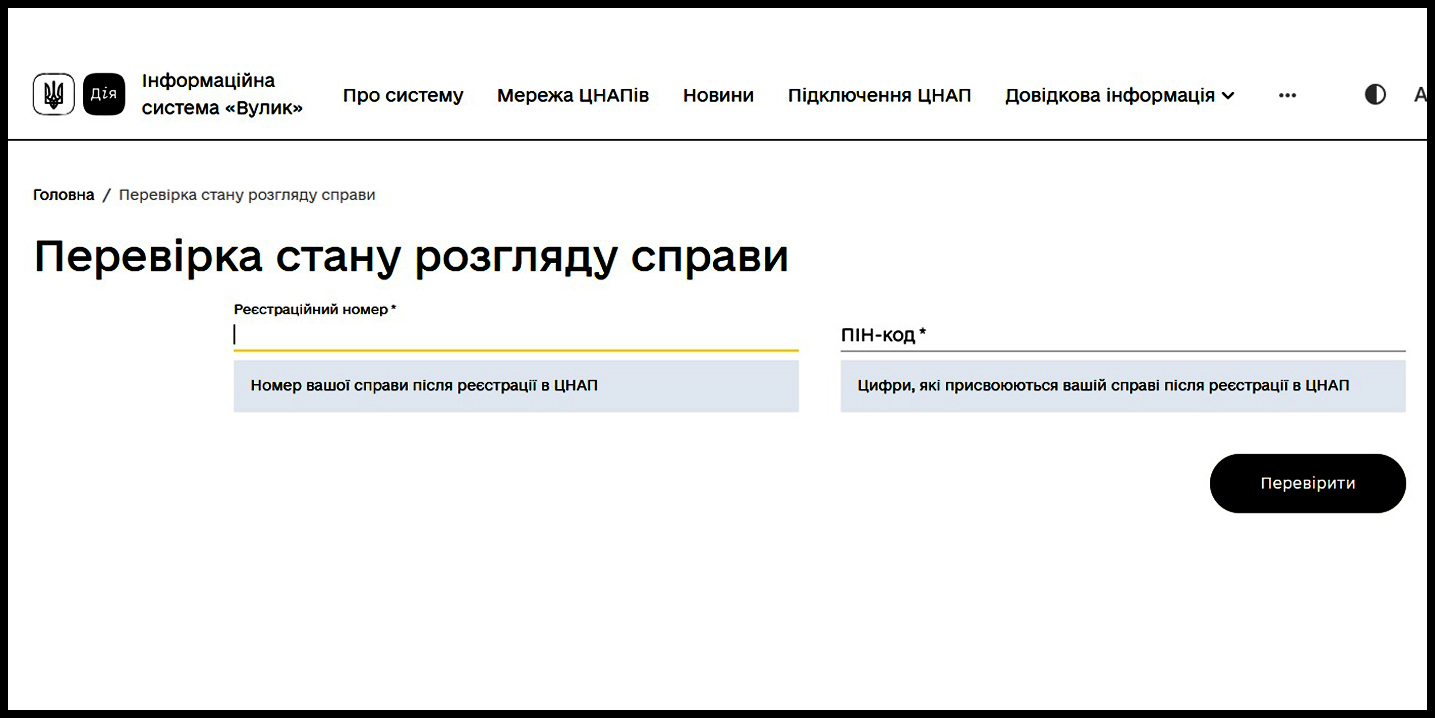Click the Інформаційна система «Вулик» site title

point(222,94)
